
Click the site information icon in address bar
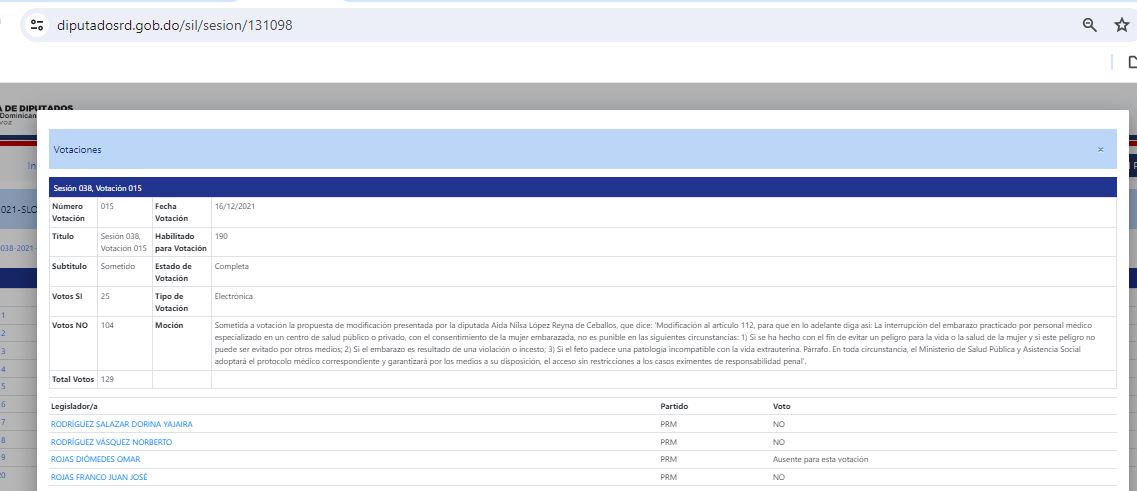(x=37, y=25)
